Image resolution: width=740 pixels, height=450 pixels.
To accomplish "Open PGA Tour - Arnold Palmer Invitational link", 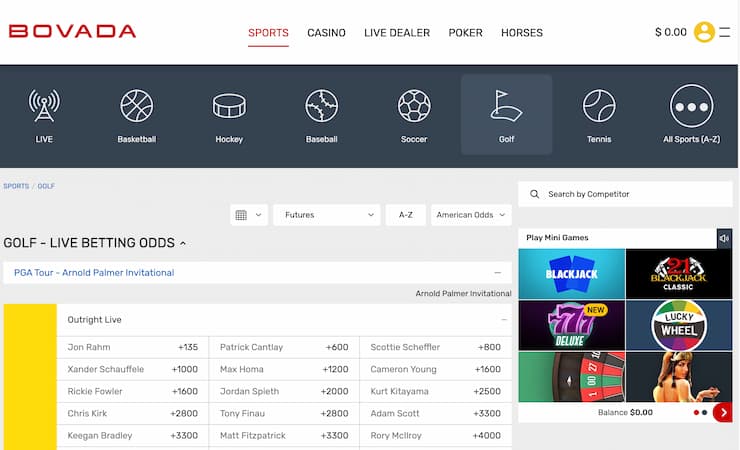I will pos(94,273).
